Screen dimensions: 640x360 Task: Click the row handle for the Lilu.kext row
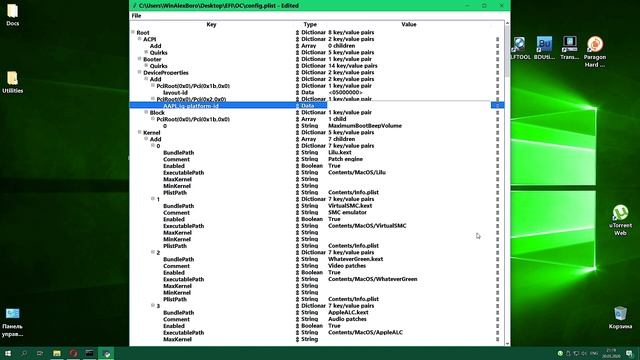click(x=497, y=153)
